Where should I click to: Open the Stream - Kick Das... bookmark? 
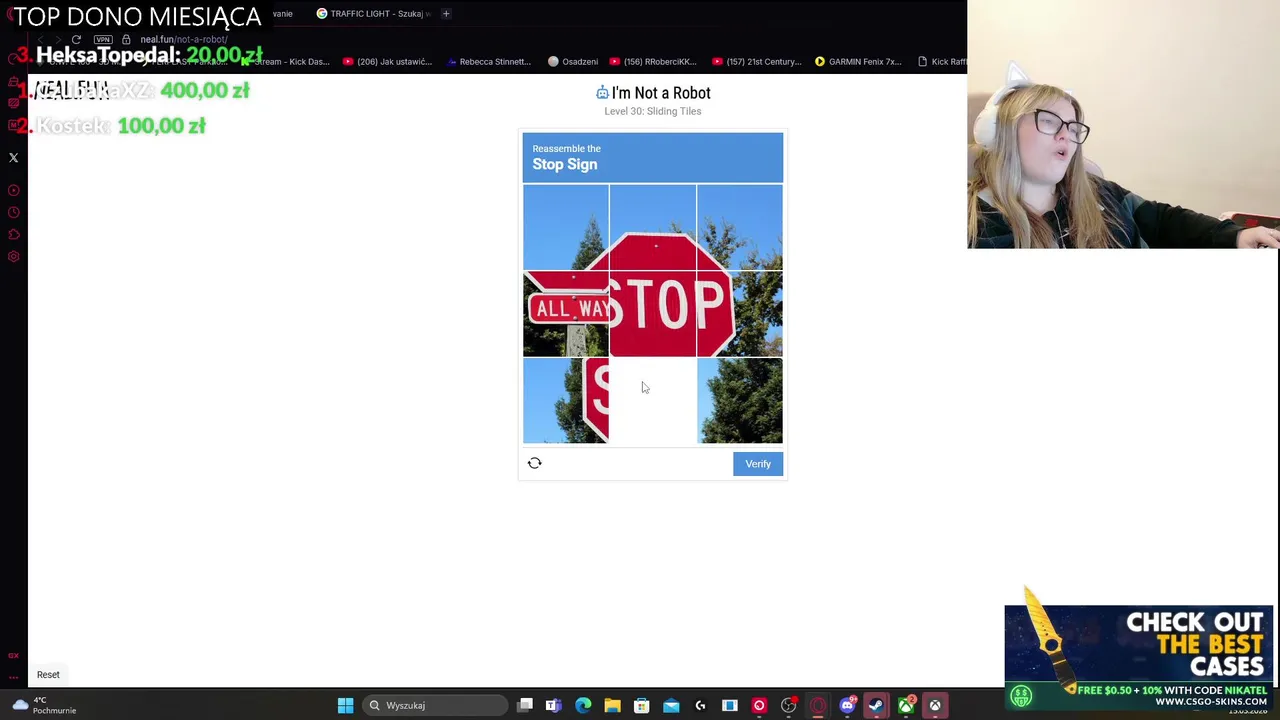[x=285, y=62]
